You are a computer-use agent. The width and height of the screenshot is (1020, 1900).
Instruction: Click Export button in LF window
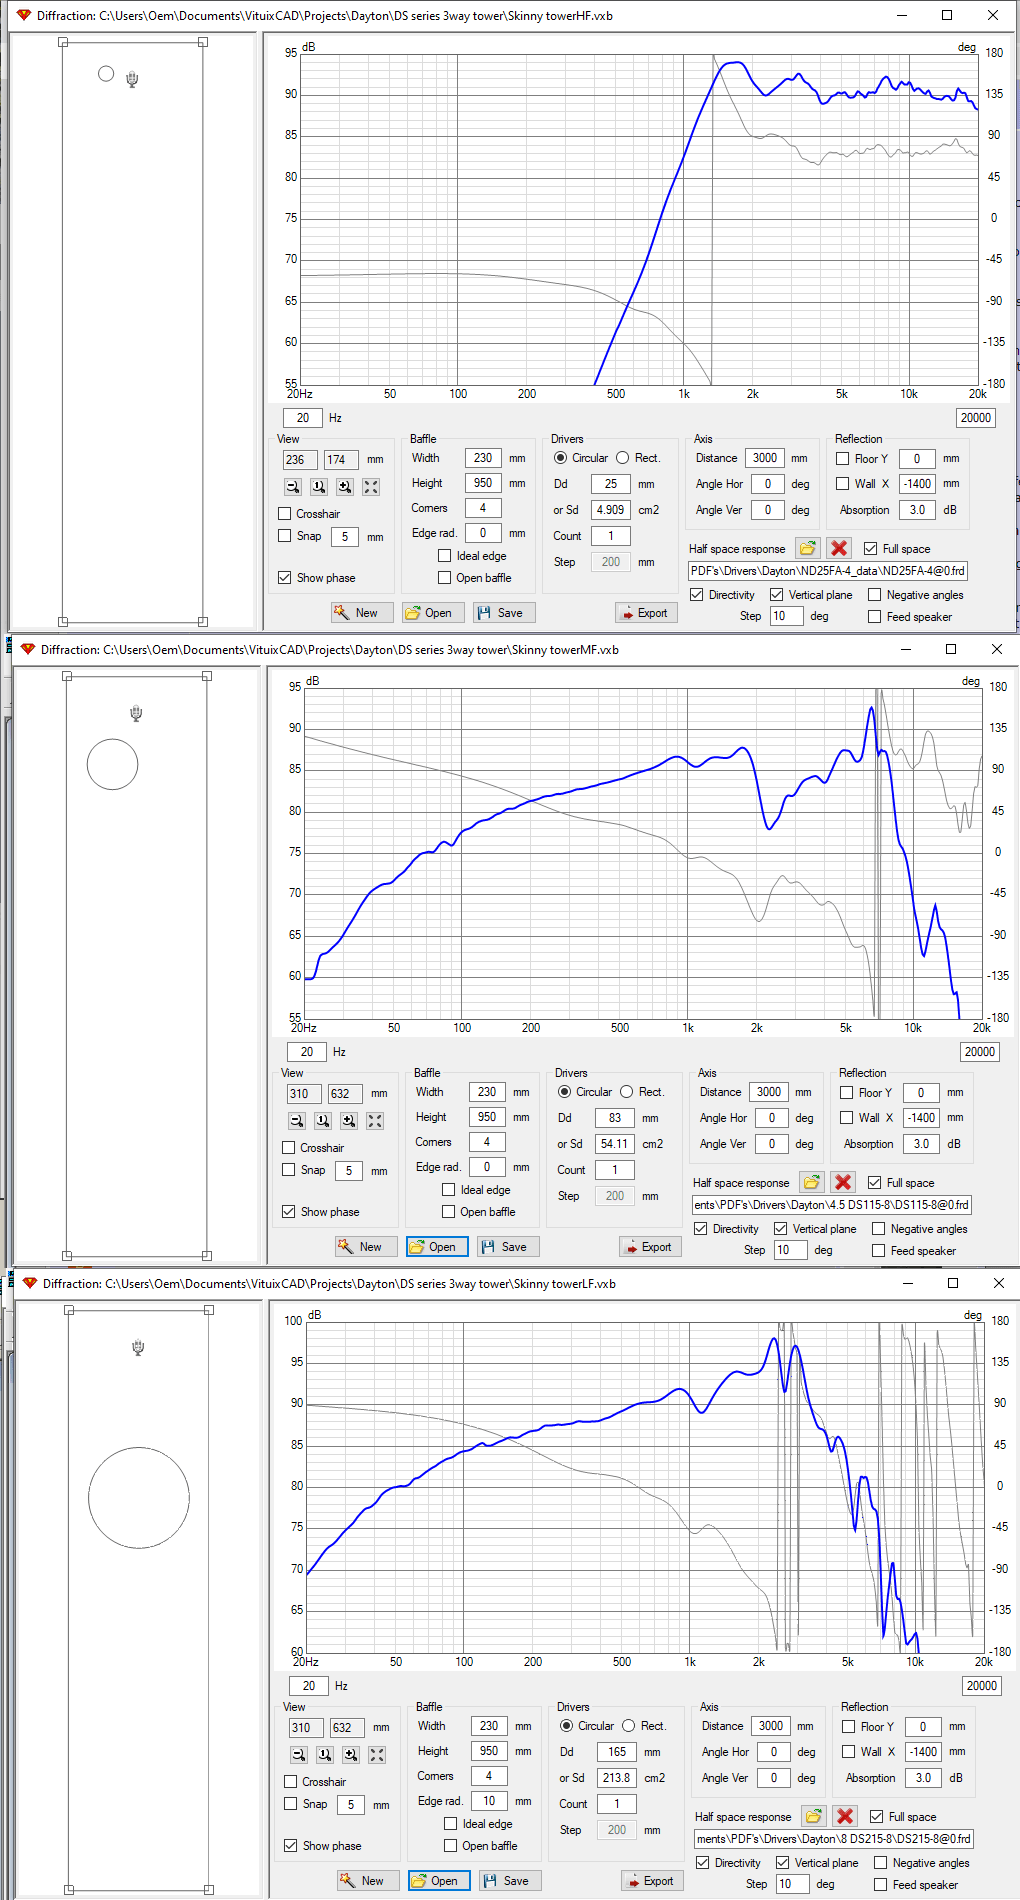pyautogui.click(x=652, y=1881)
